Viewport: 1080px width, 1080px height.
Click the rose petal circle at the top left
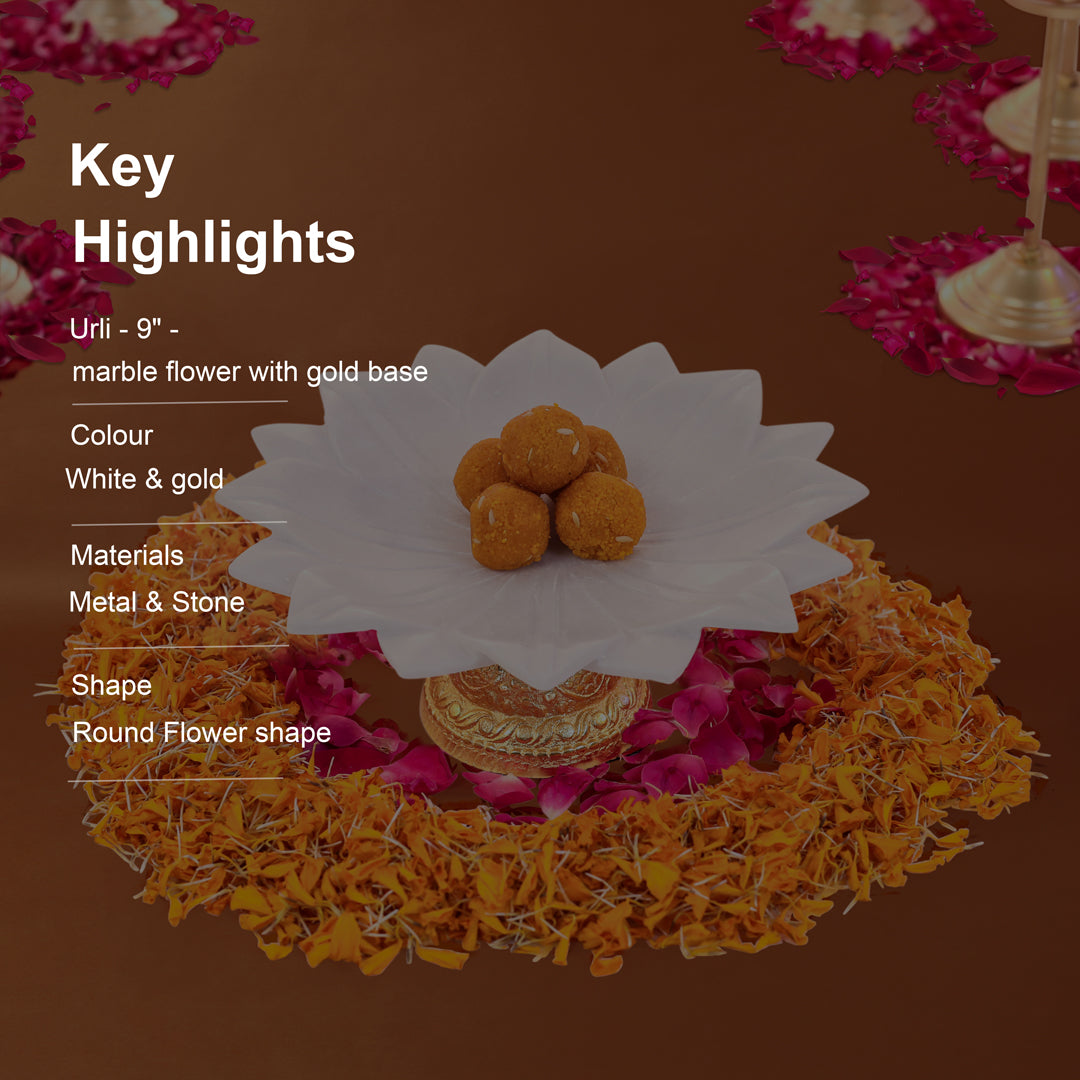pyautogui.click(x=124, y=38)
